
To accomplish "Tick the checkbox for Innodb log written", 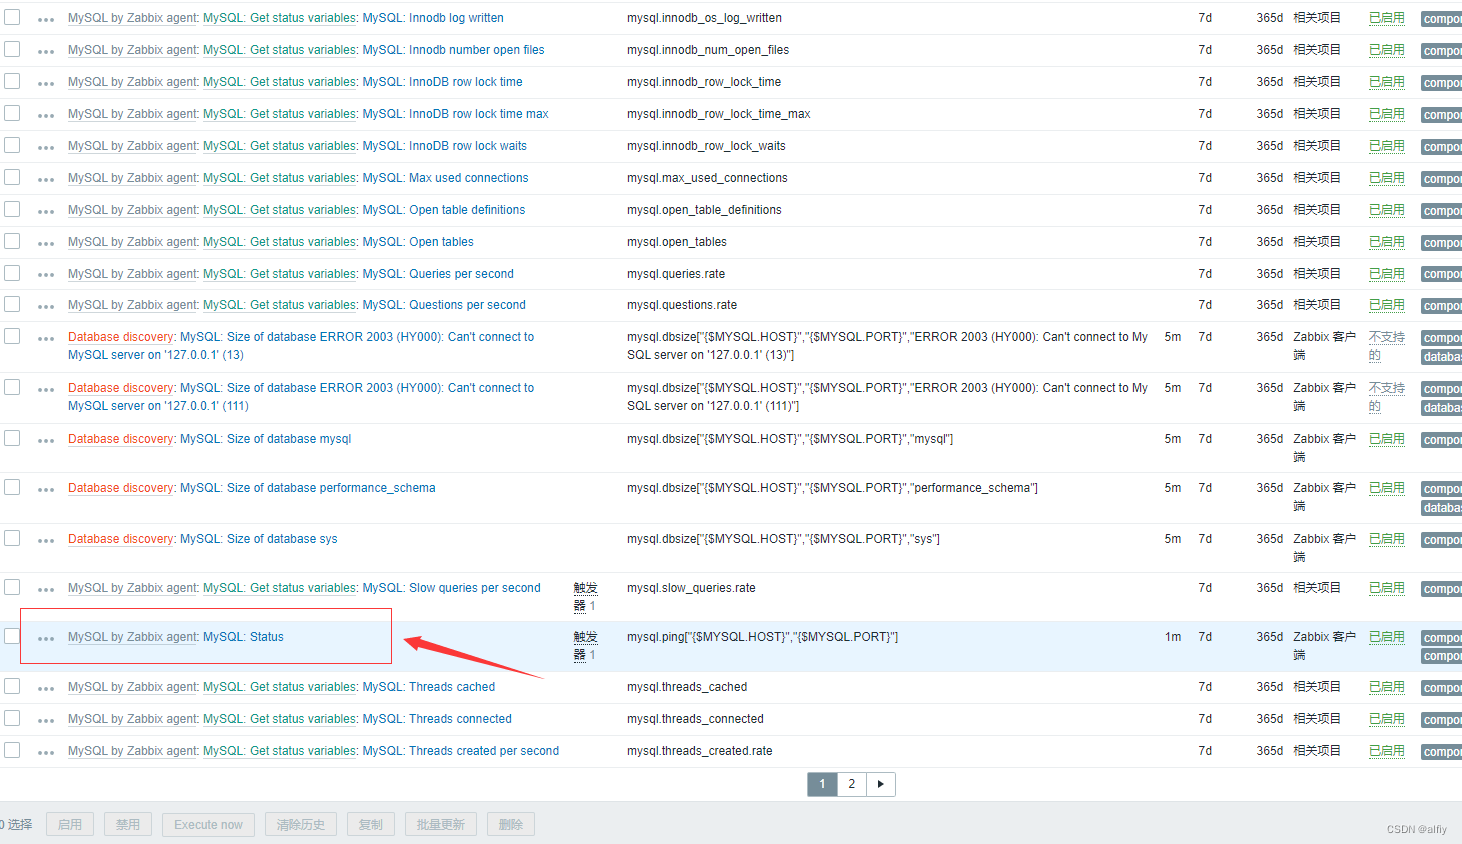I will (12, 17).
